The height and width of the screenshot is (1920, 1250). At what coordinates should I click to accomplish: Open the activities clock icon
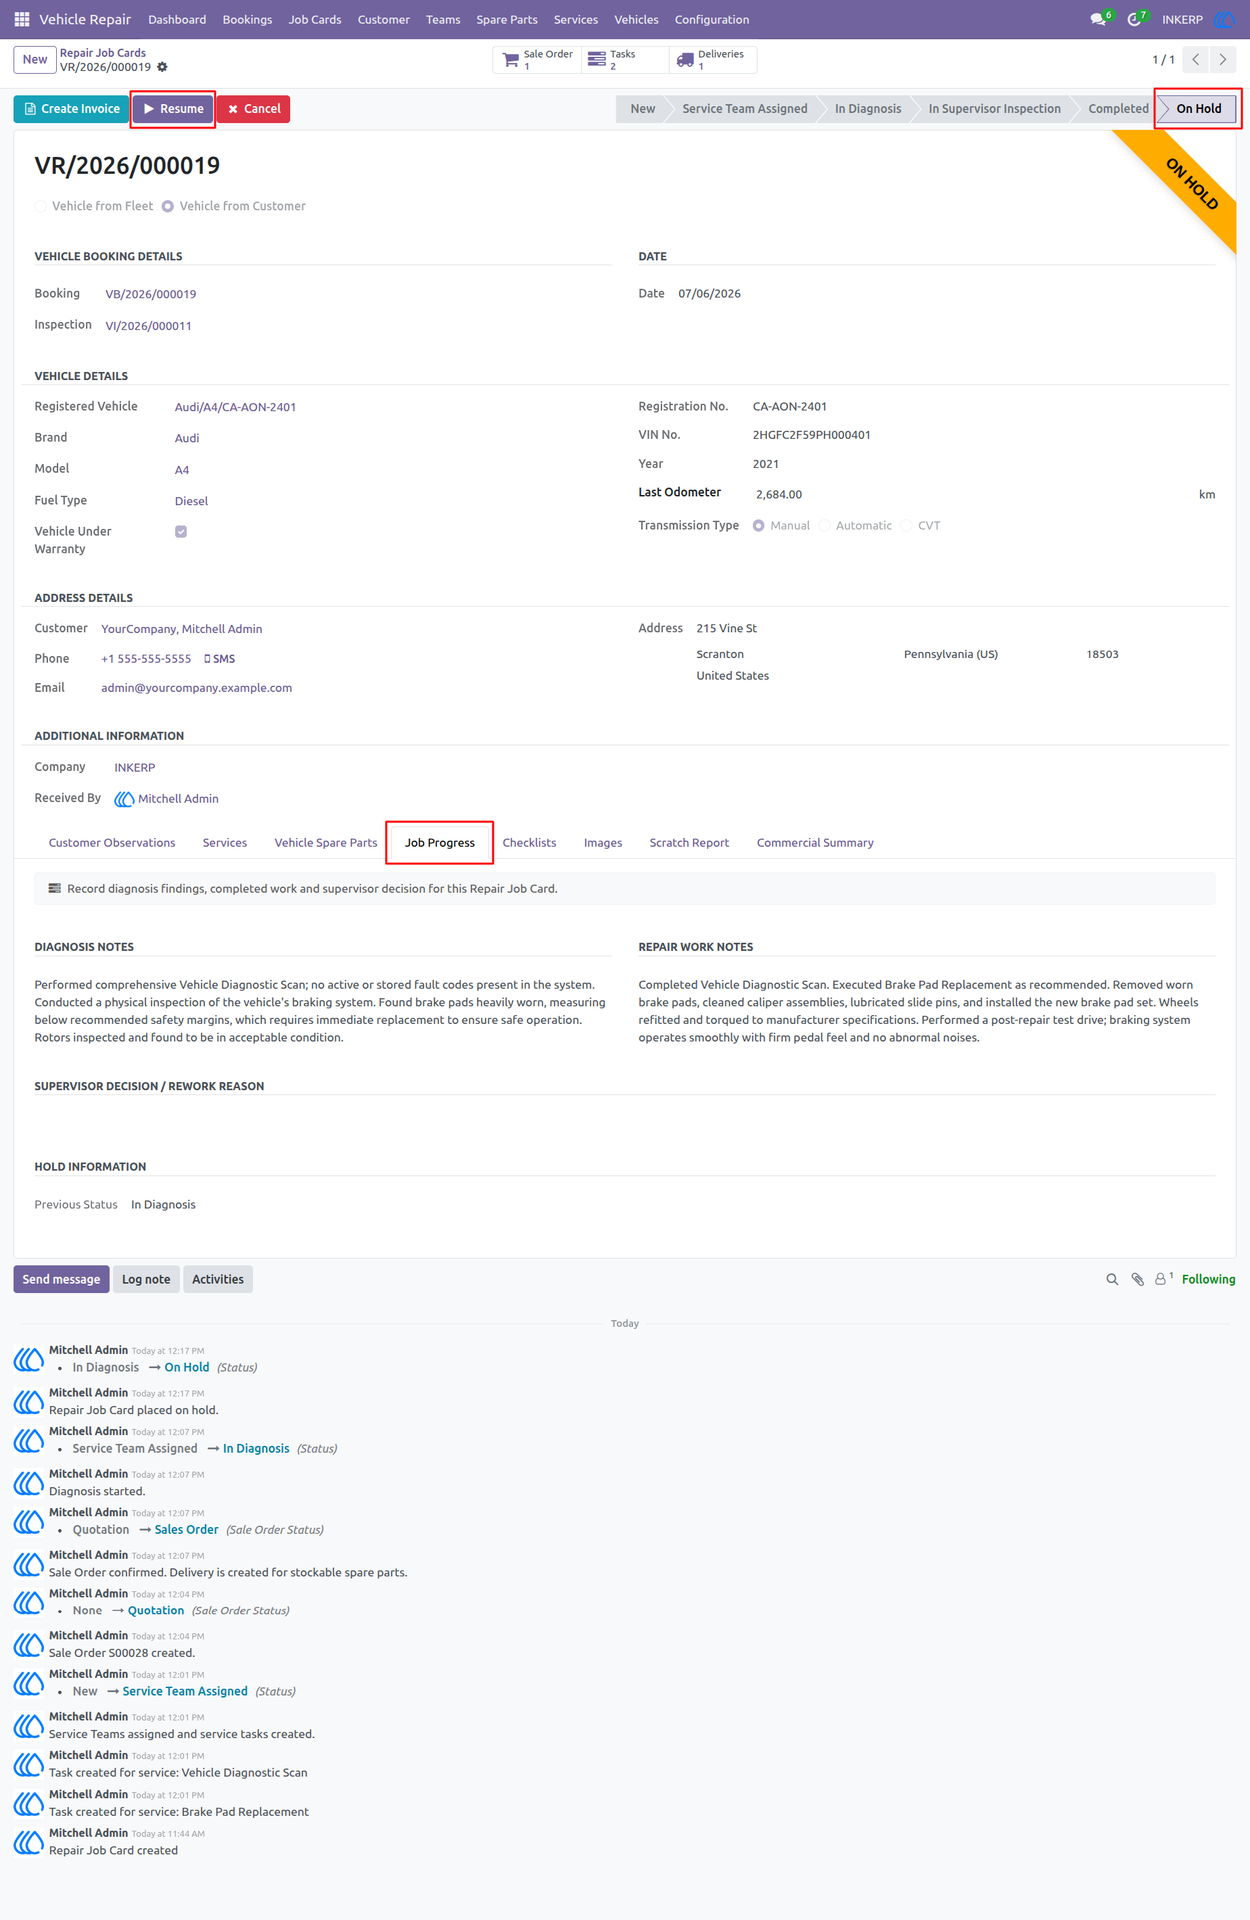tap(1134, 19)
